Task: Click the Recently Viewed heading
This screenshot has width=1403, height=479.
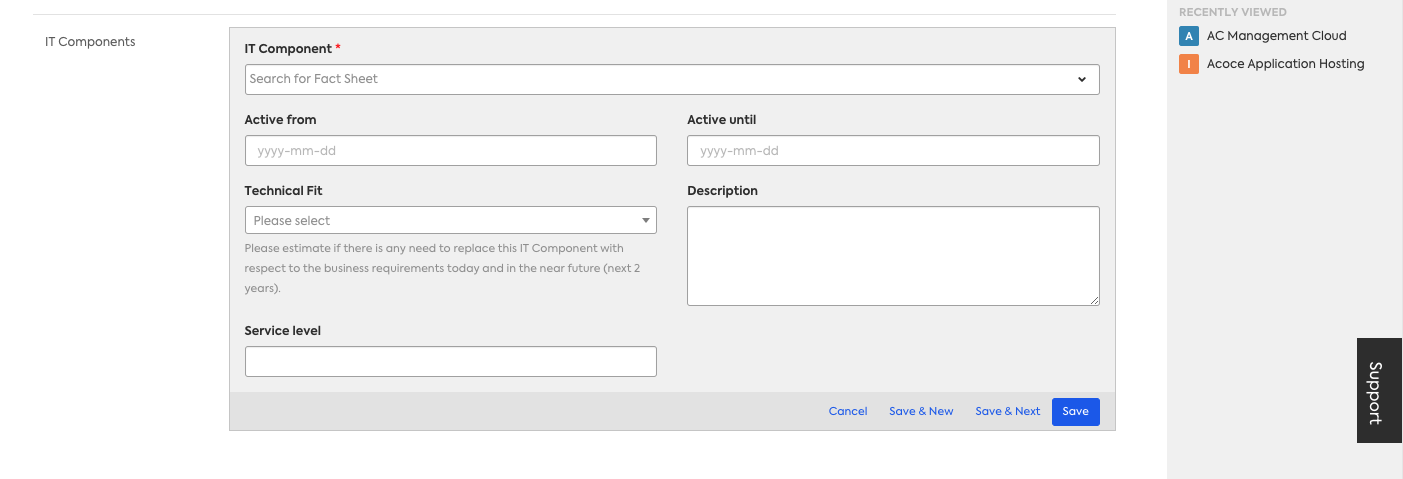Action: tap(1232, 12)
